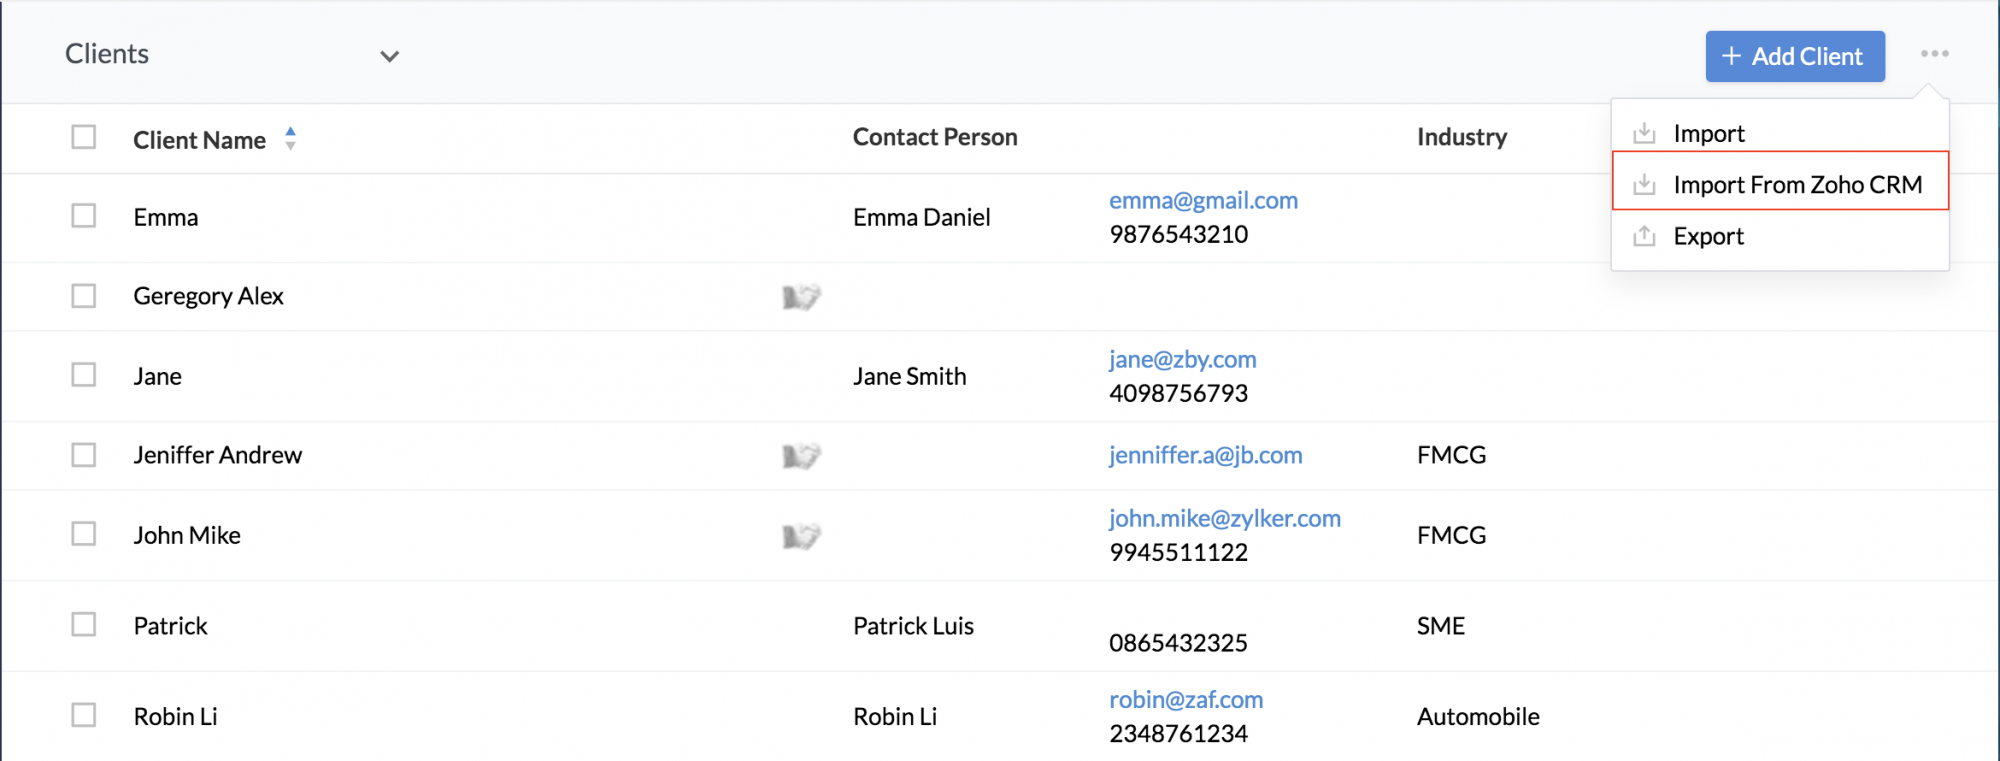Screen dimensions: 2000x761
Task: Select the checkbox for Emma
Action: 84,216
